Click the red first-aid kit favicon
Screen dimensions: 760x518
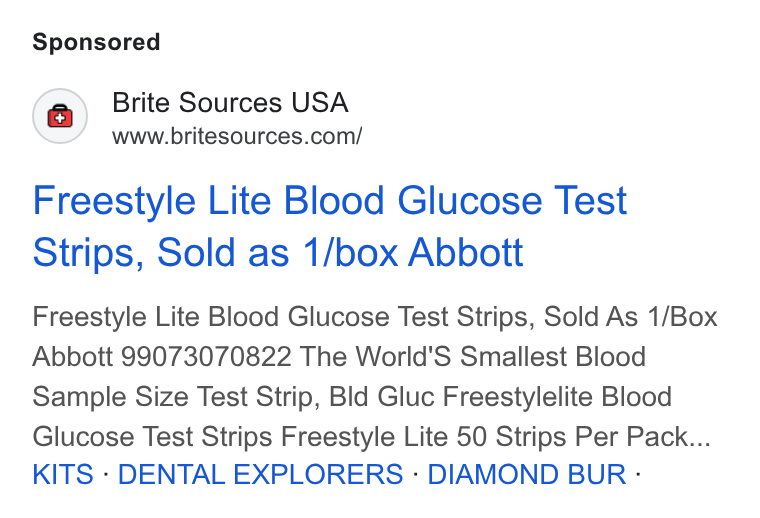tap(60, 116)
